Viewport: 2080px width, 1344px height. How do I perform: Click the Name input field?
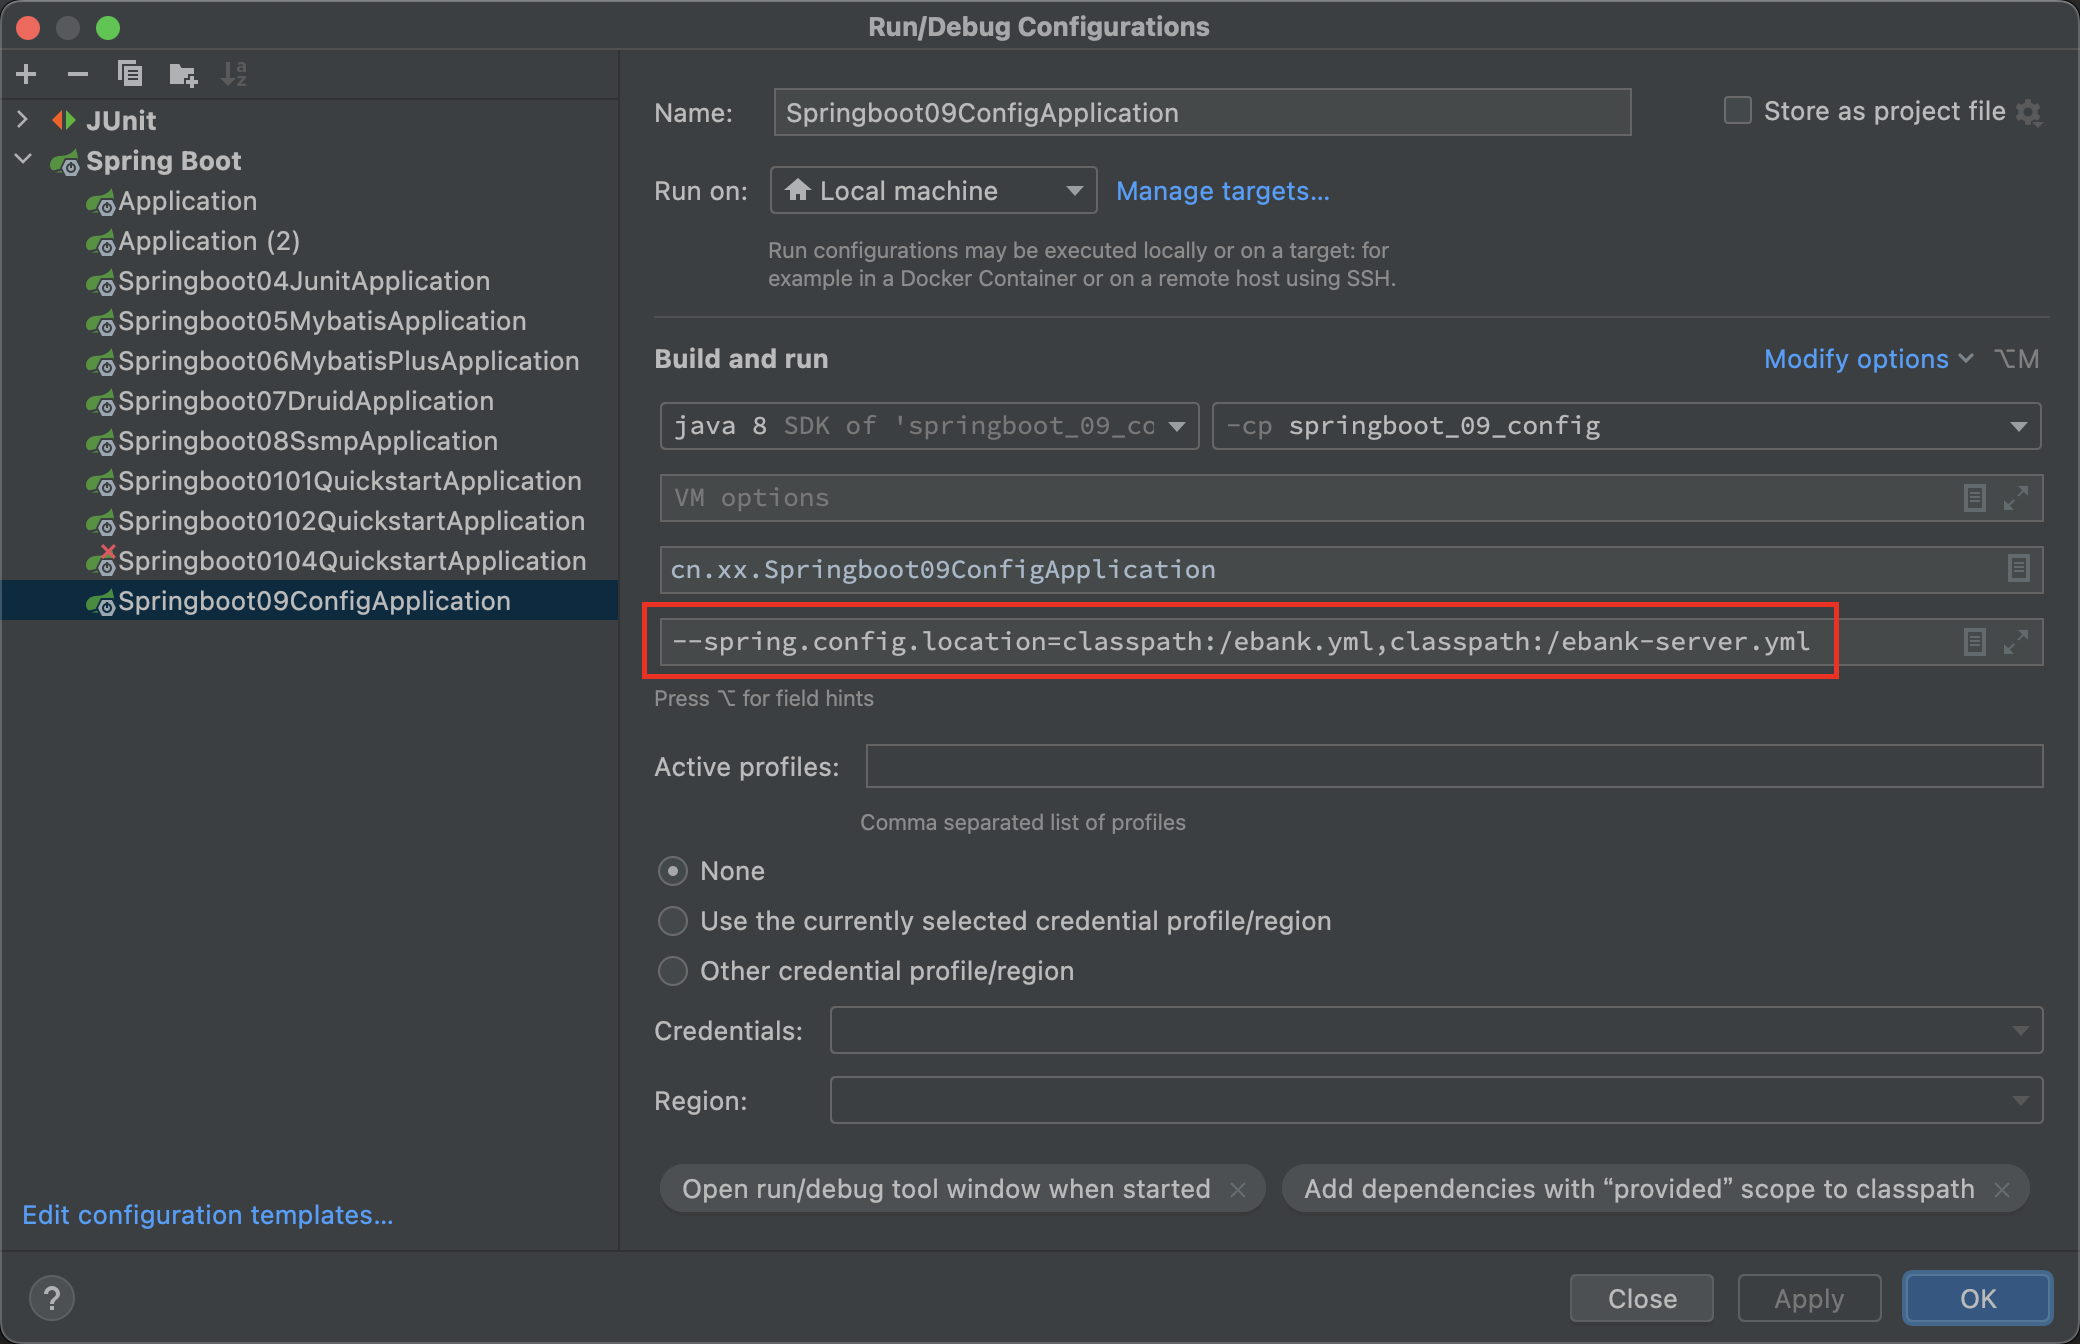[1202, 112]
